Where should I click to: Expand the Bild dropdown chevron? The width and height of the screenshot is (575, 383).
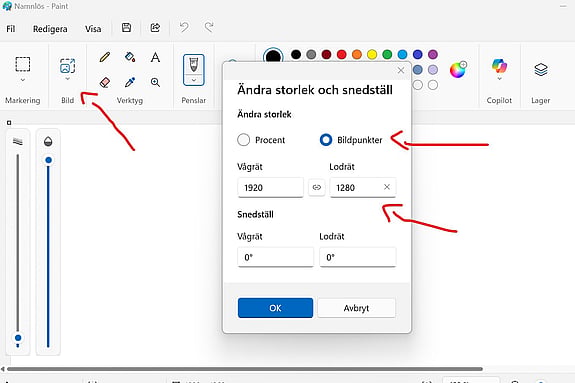(67, 79)
